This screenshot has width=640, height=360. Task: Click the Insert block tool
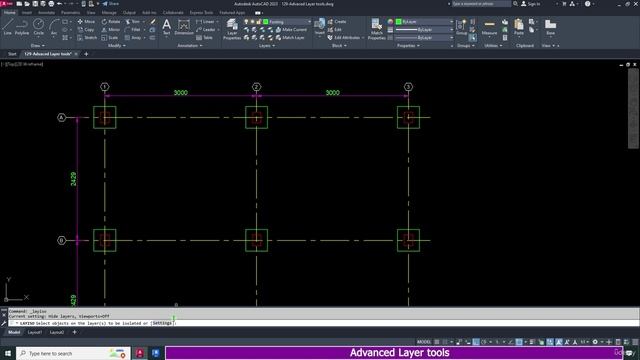point(320,27)
